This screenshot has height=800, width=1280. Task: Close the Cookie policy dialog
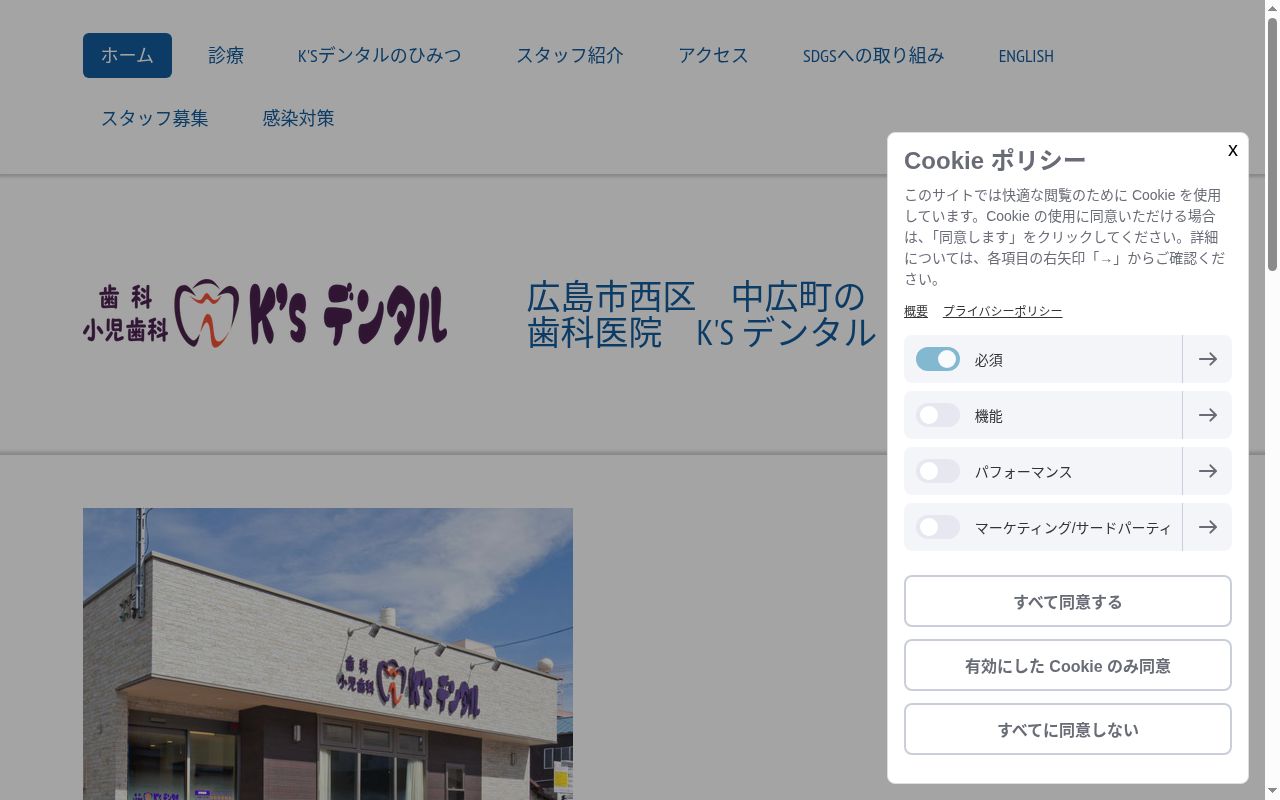(x=1232, y=150)
